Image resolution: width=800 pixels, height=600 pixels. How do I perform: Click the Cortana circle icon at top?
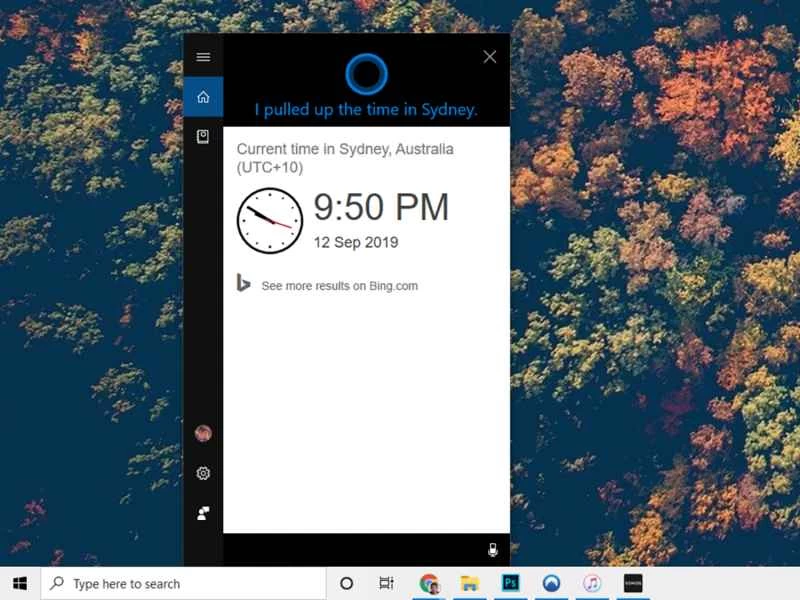pyautogui.click(x=367, y=74)
